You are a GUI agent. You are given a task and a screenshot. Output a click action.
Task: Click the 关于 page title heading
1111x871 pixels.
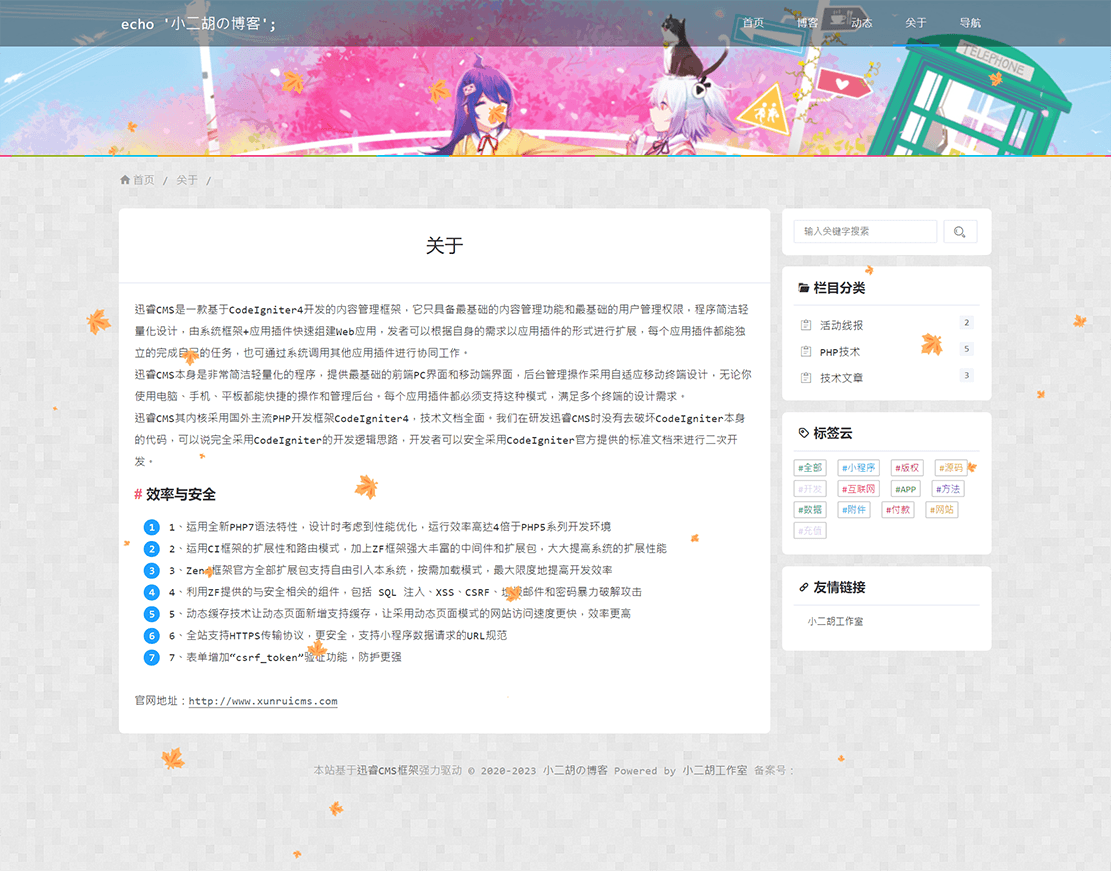tap(444, 246)
